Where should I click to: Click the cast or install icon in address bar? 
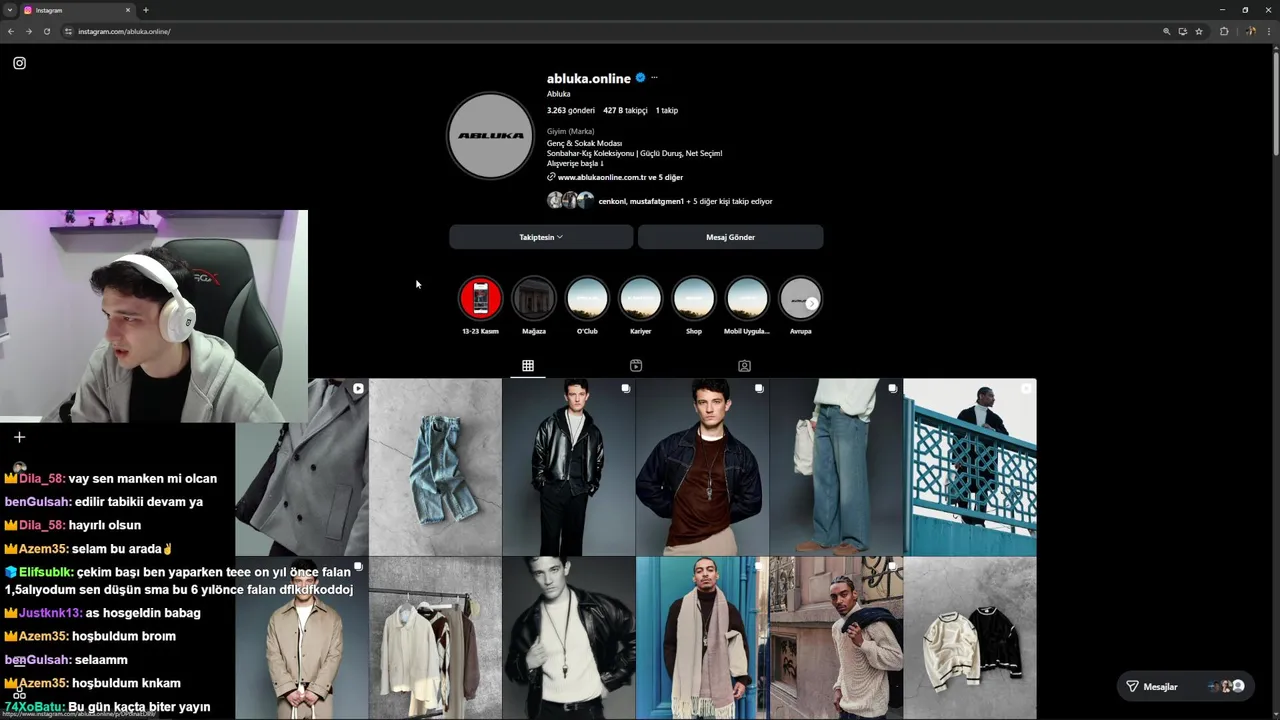tap(1182, 31)
